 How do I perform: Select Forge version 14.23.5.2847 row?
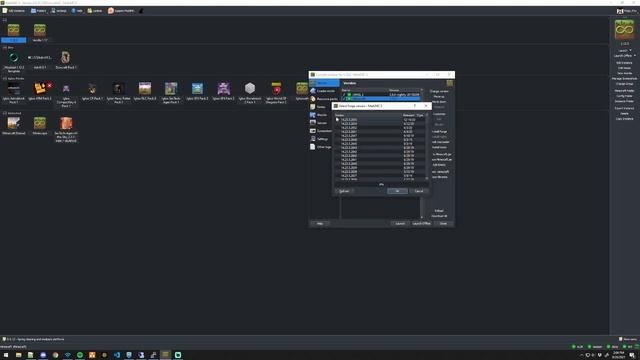380,136
